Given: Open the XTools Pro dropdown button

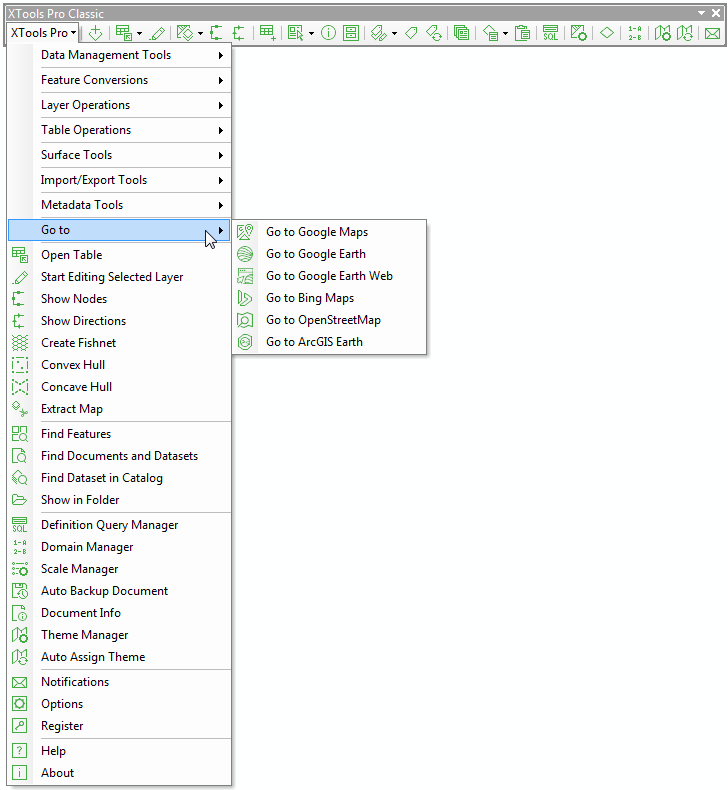Looking at the screenshot, I should point(43,33).
